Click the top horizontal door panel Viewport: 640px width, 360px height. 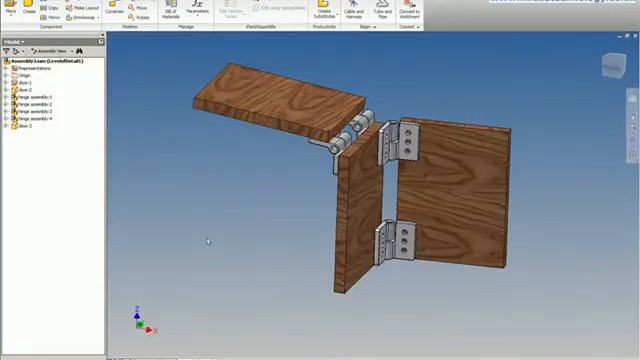[x=279, y=102]
